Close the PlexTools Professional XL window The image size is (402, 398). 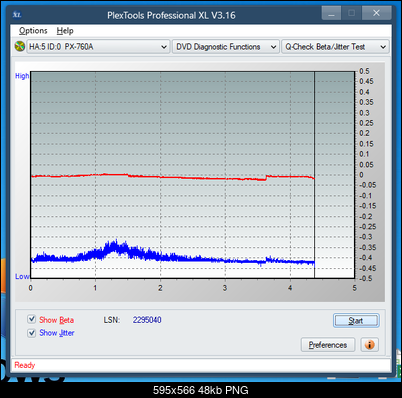coord(376,13)
